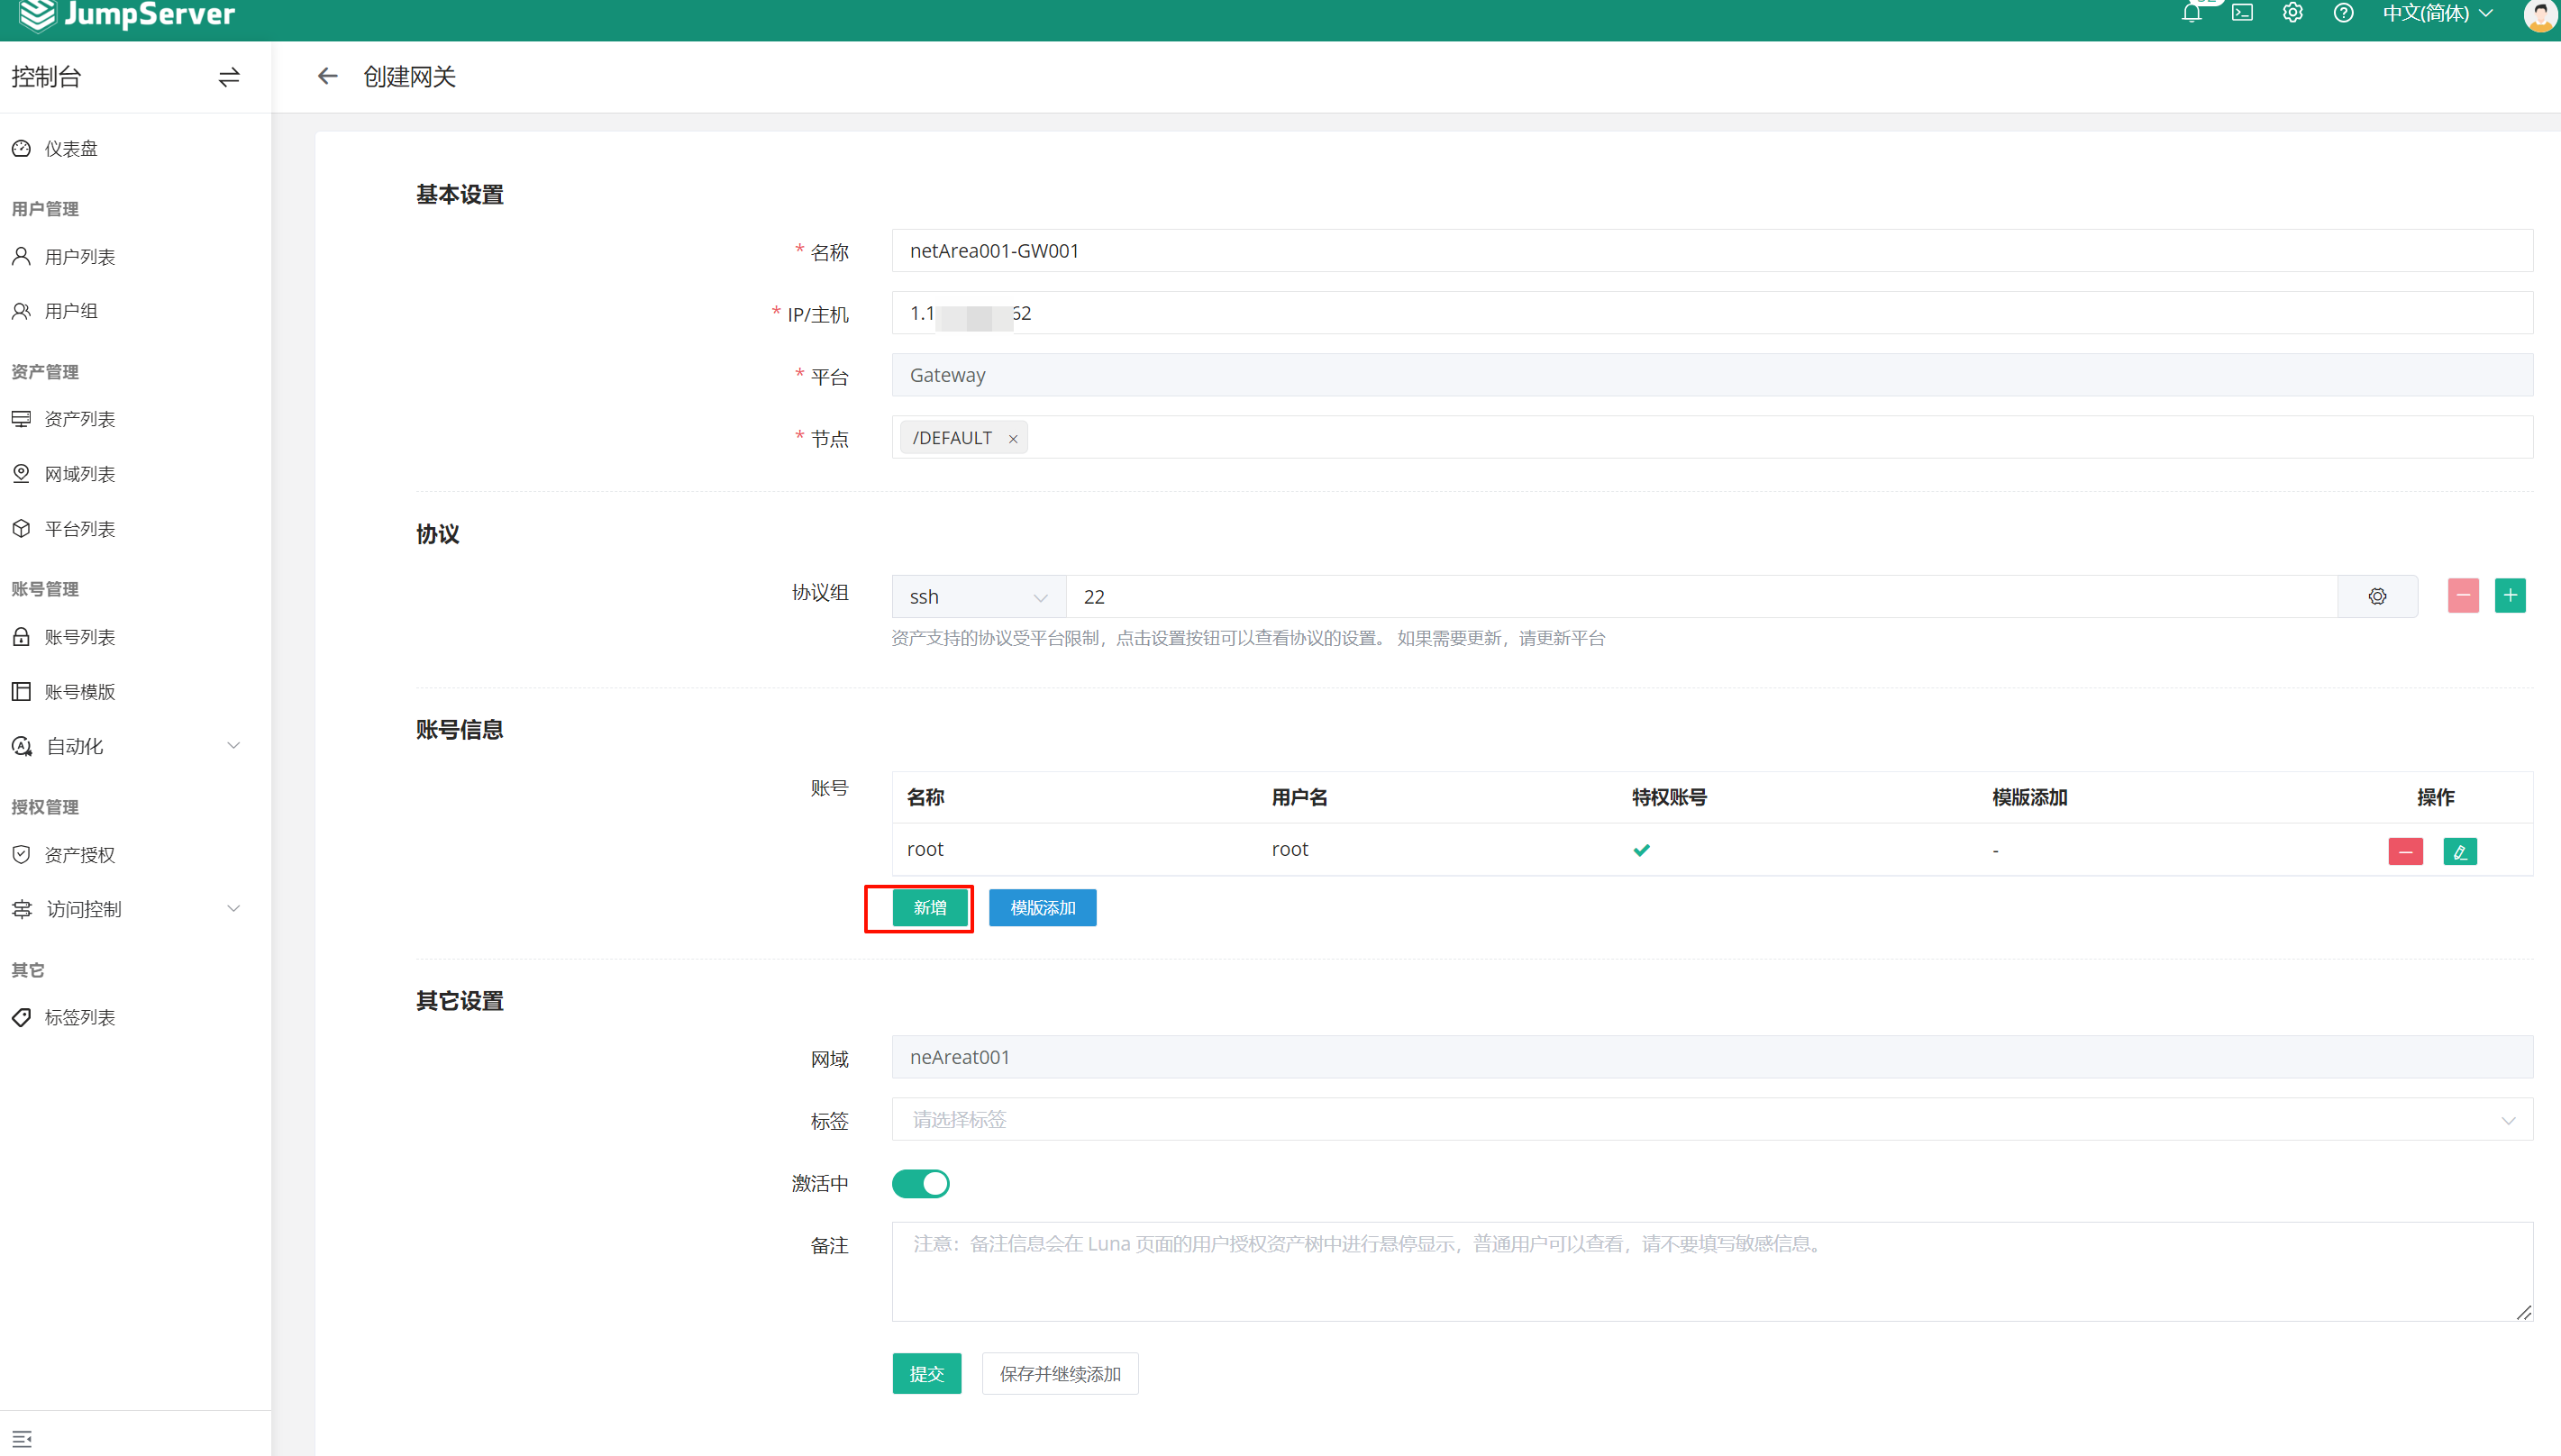Open the ssh protocol dropdown

977,597
